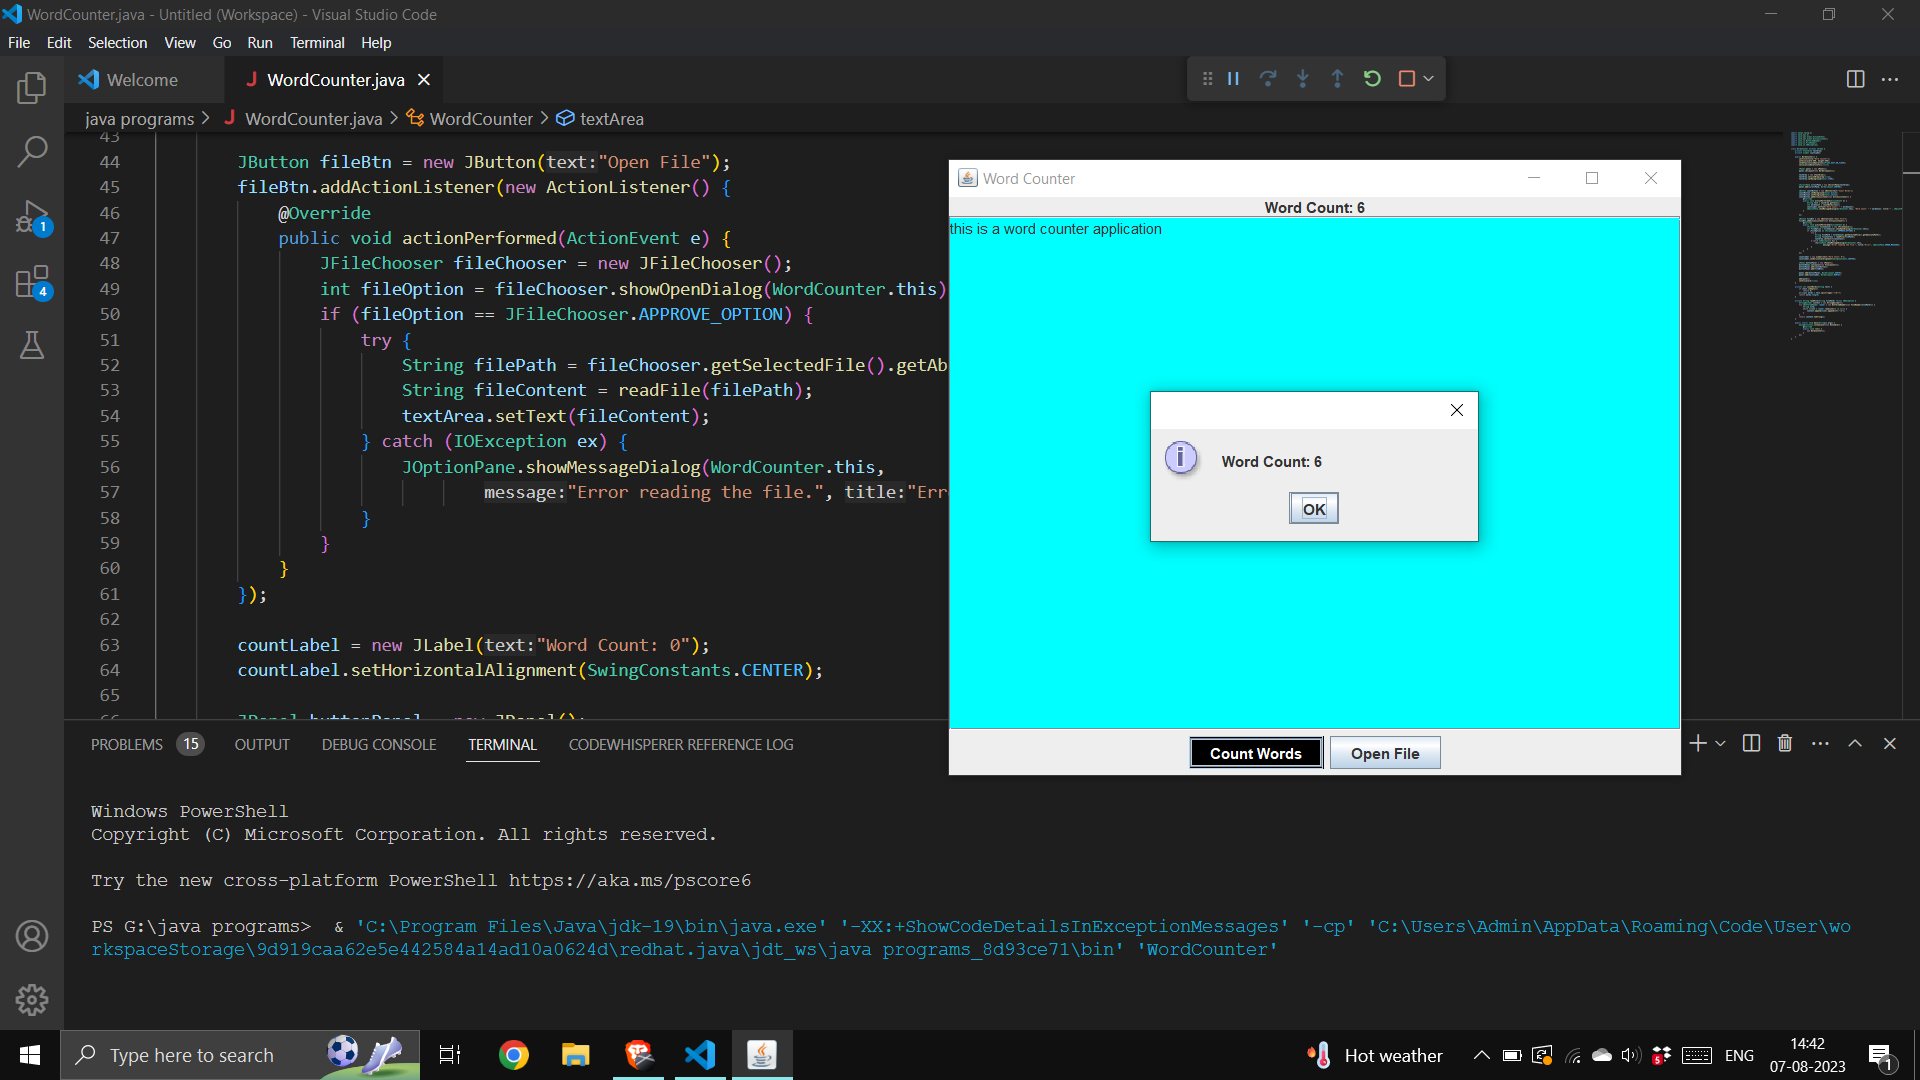Expand the debug session dropdown chevron
The height and width of the screenshot is (1080, 1920).
[x=1427, y=78]
